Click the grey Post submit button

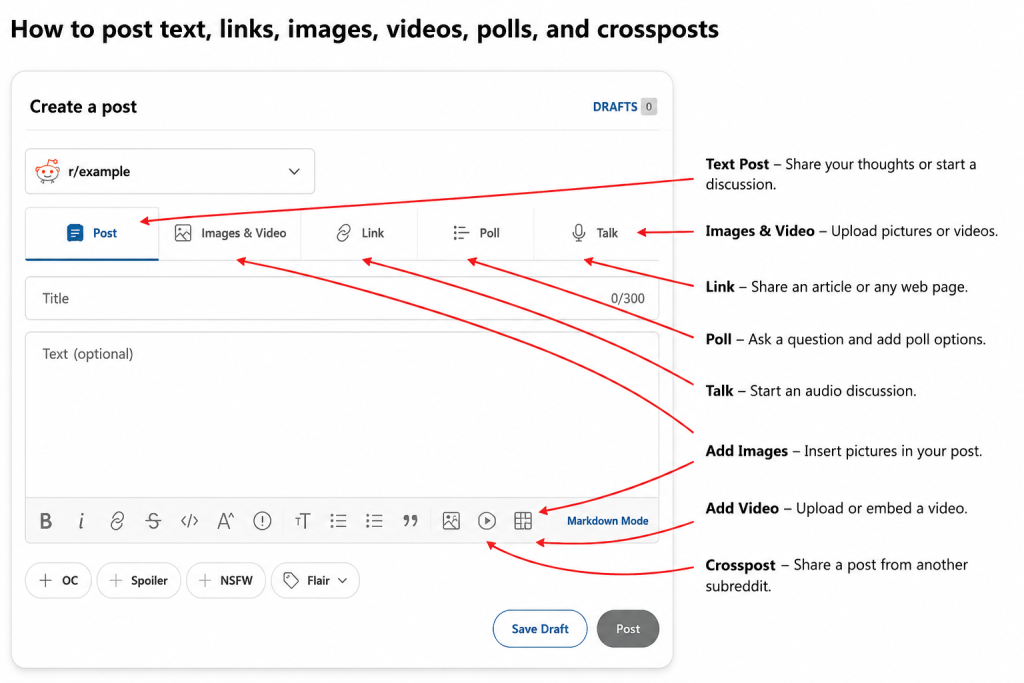coord(628,629)
